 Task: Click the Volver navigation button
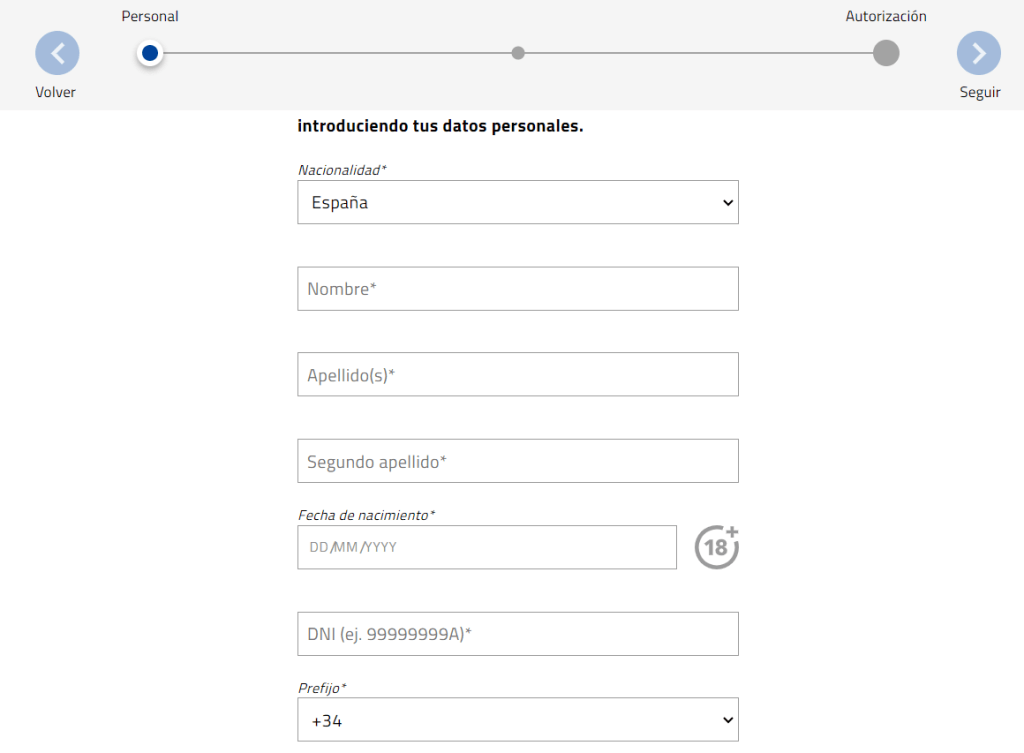pos(57,52)
